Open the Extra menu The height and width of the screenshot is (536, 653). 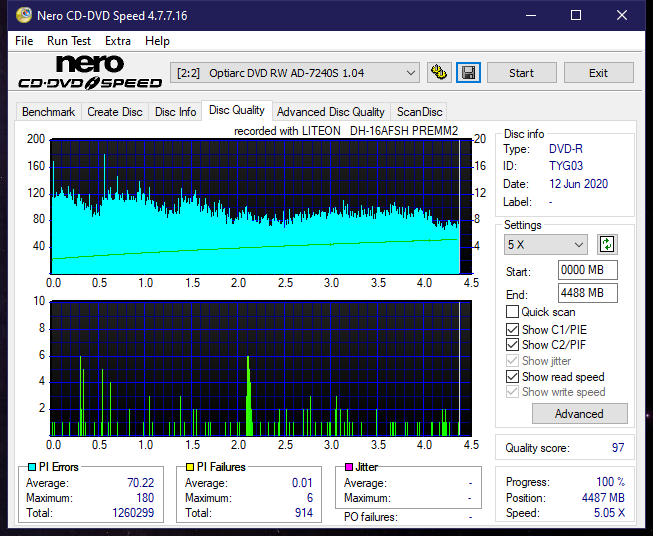coord(118,41)
